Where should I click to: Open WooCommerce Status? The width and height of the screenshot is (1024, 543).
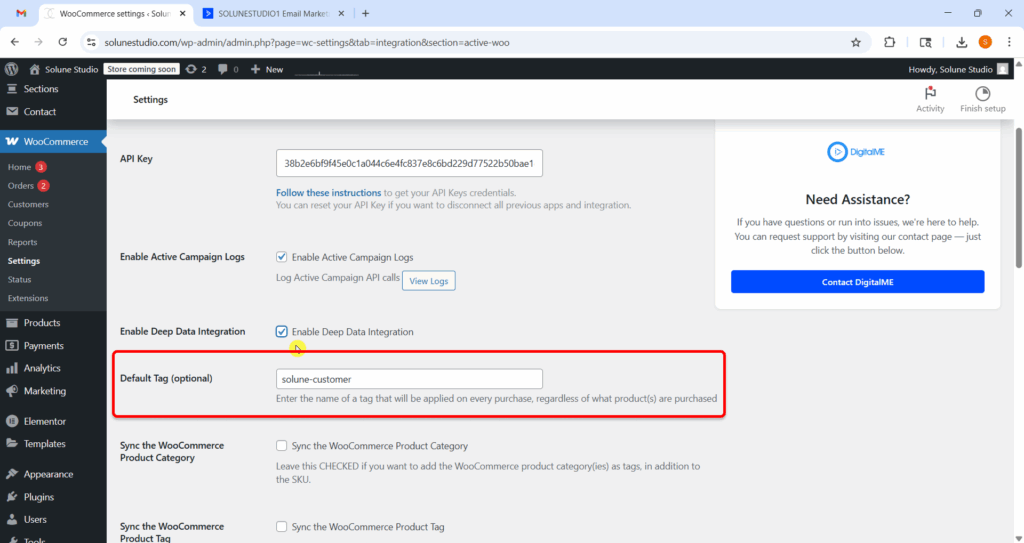[20, 279]
